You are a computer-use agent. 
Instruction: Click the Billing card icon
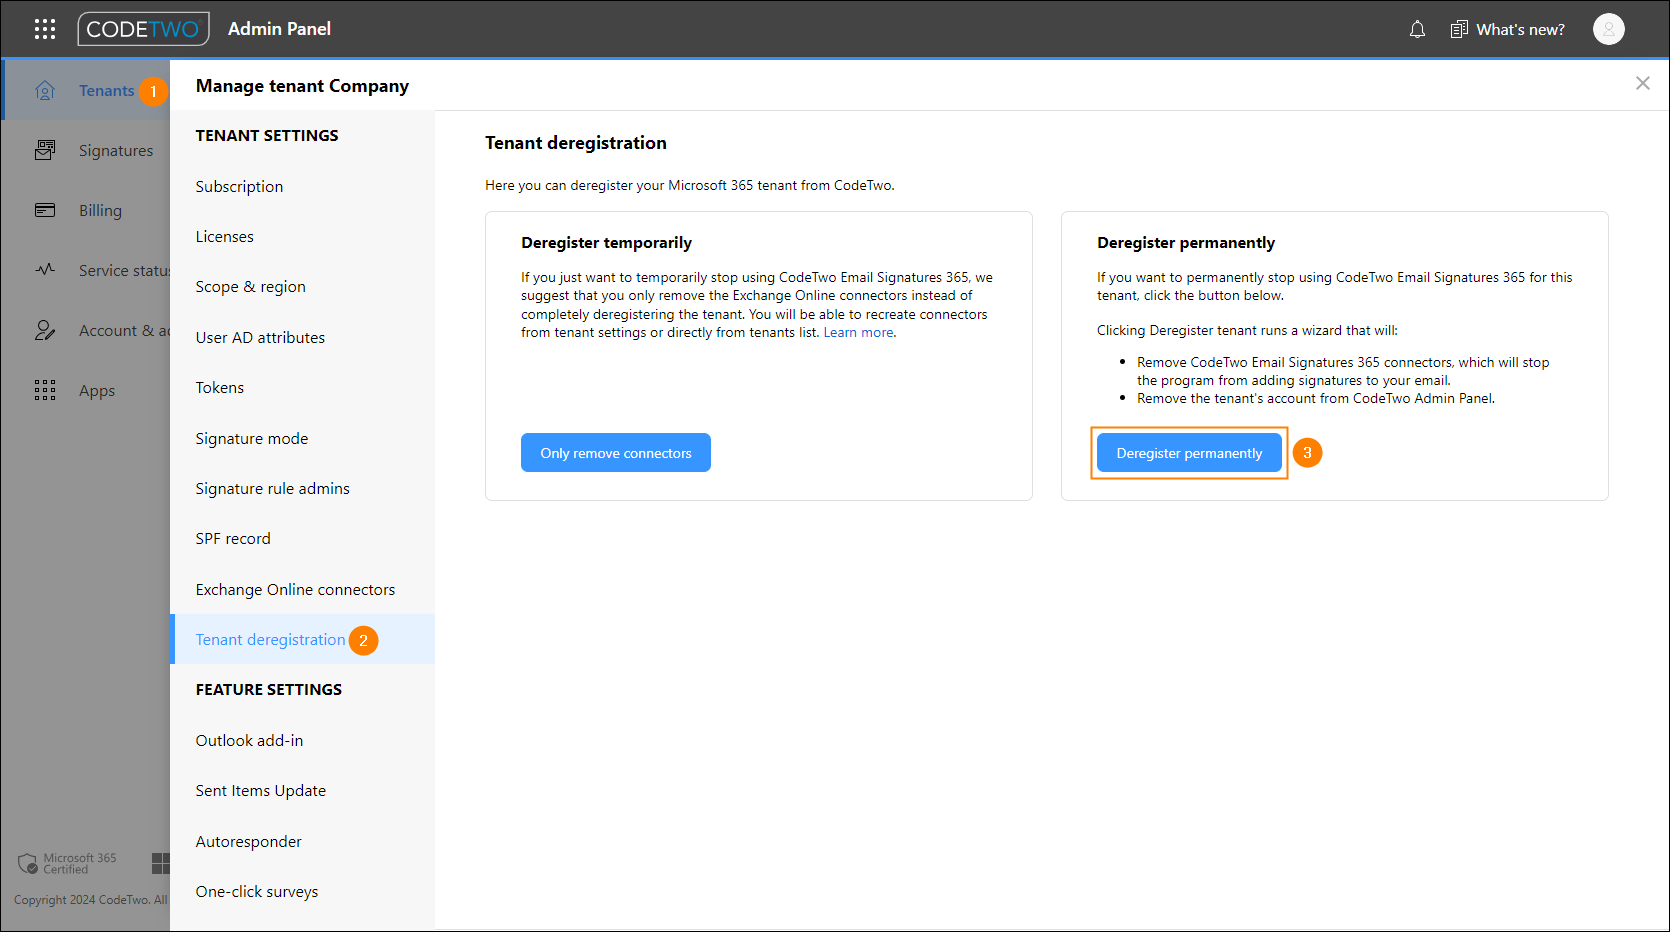(x=45, y=210)
